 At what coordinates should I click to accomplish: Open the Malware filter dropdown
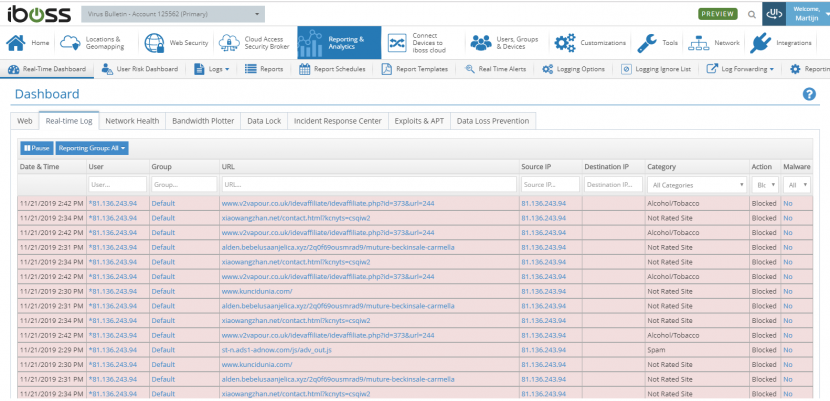[797, 185]
